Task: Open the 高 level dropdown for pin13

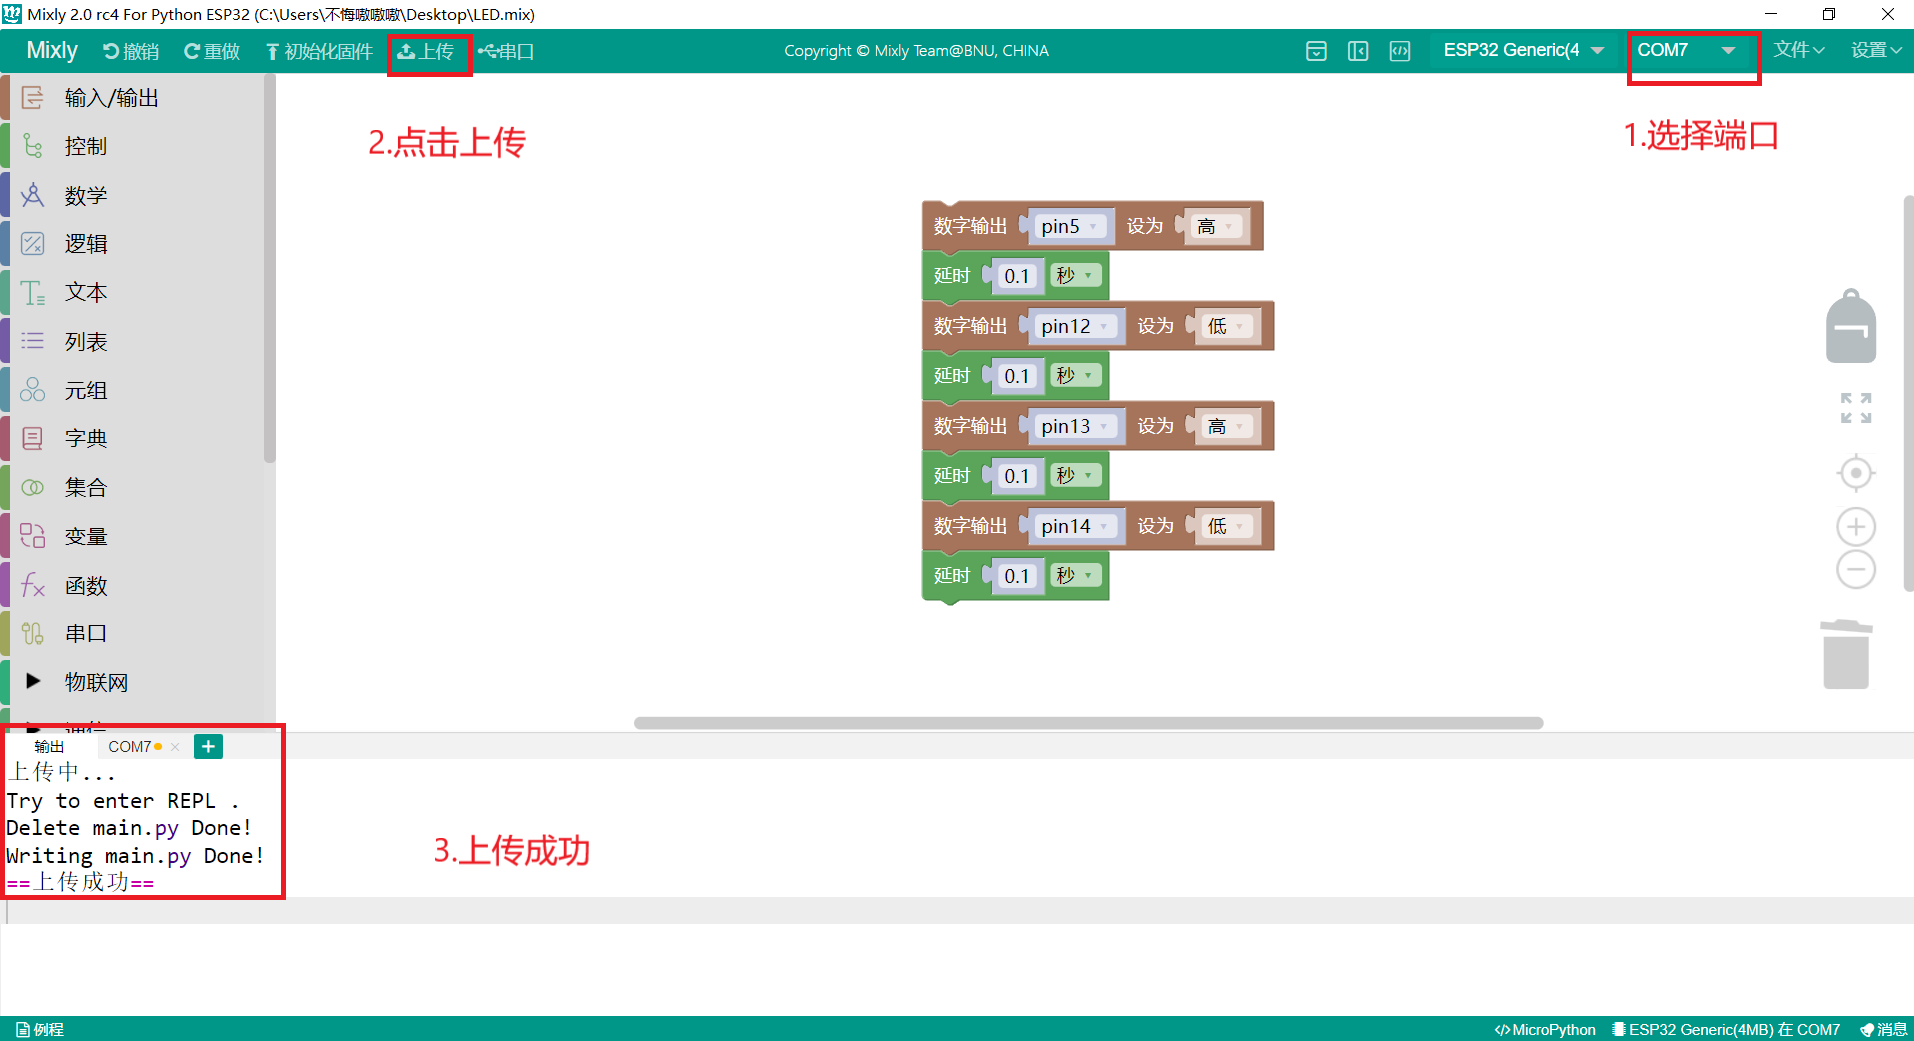Action: [x=1226, y=426]
